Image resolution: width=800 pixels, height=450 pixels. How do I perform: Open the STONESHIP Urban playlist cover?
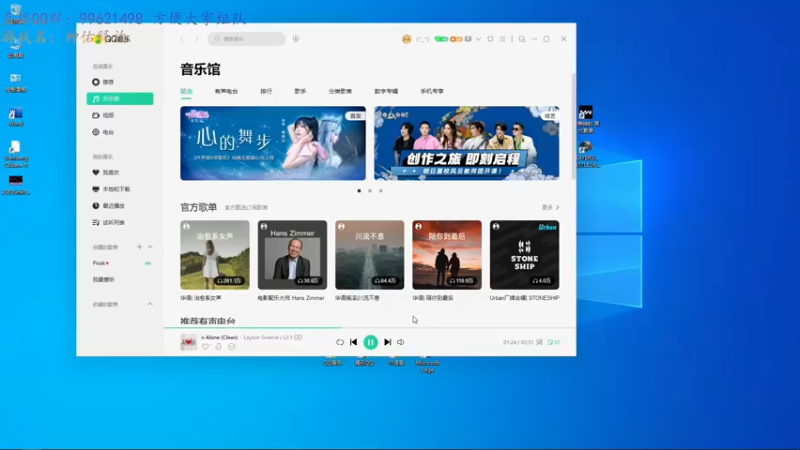524,255
